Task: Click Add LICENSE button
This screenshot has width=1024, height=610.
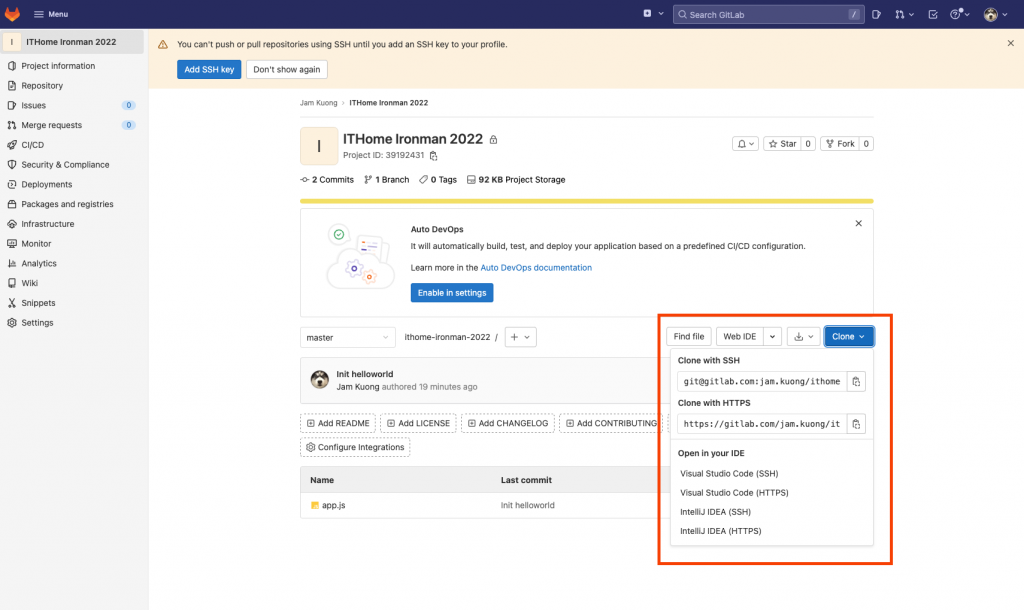Action: pos(418,423)
